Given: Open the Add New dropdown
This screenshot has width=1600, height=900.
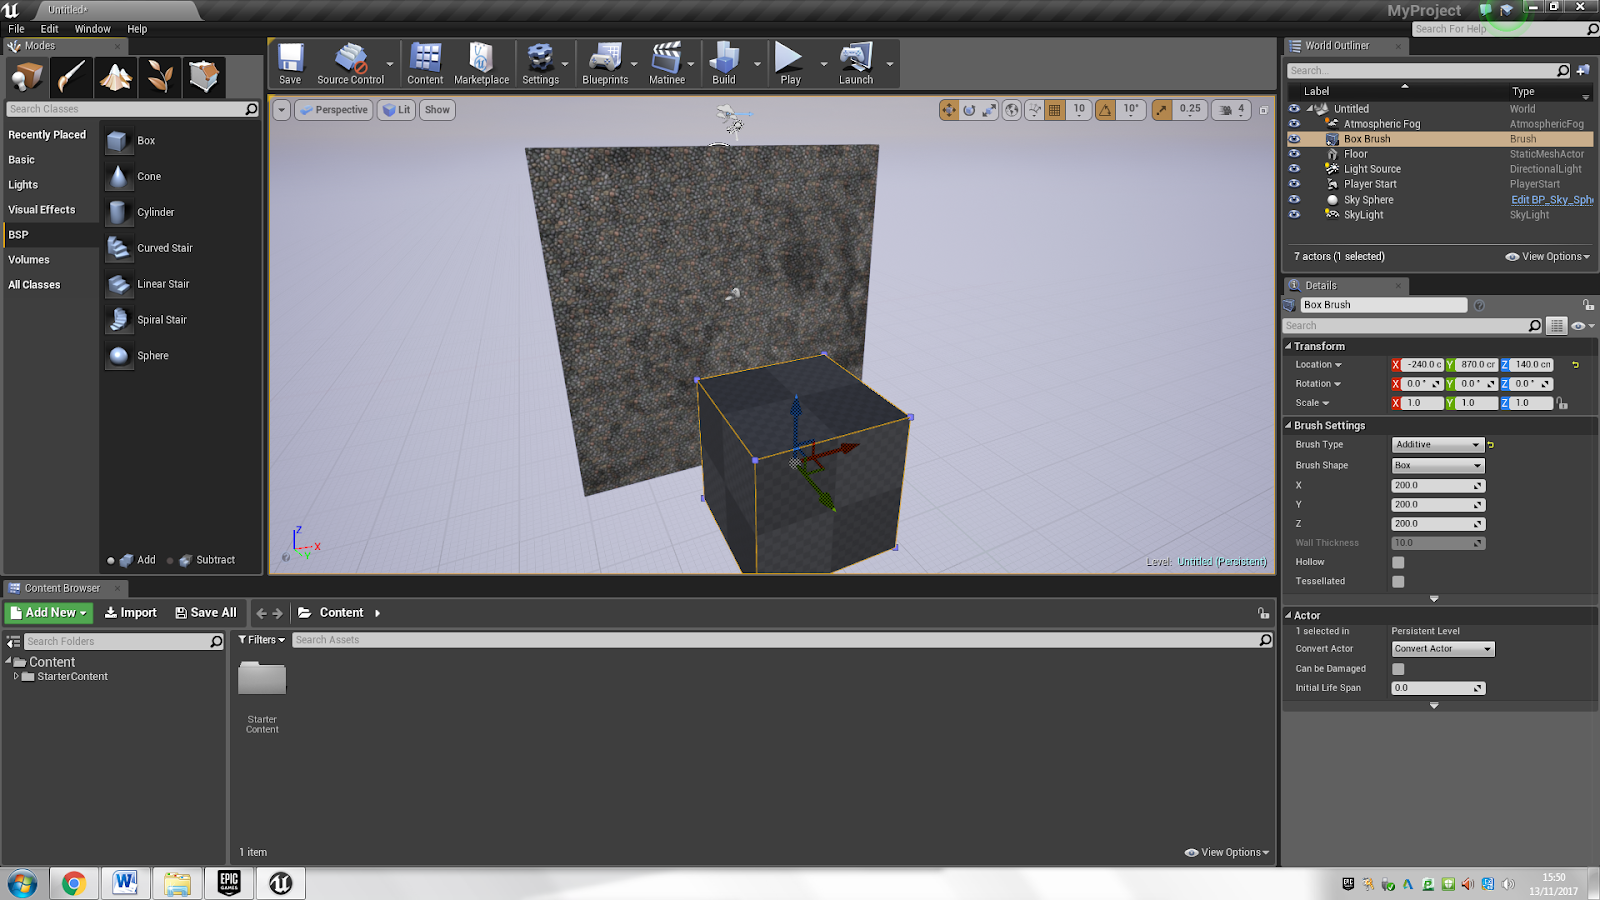Looking at the screenshot, I should point(48,613).
